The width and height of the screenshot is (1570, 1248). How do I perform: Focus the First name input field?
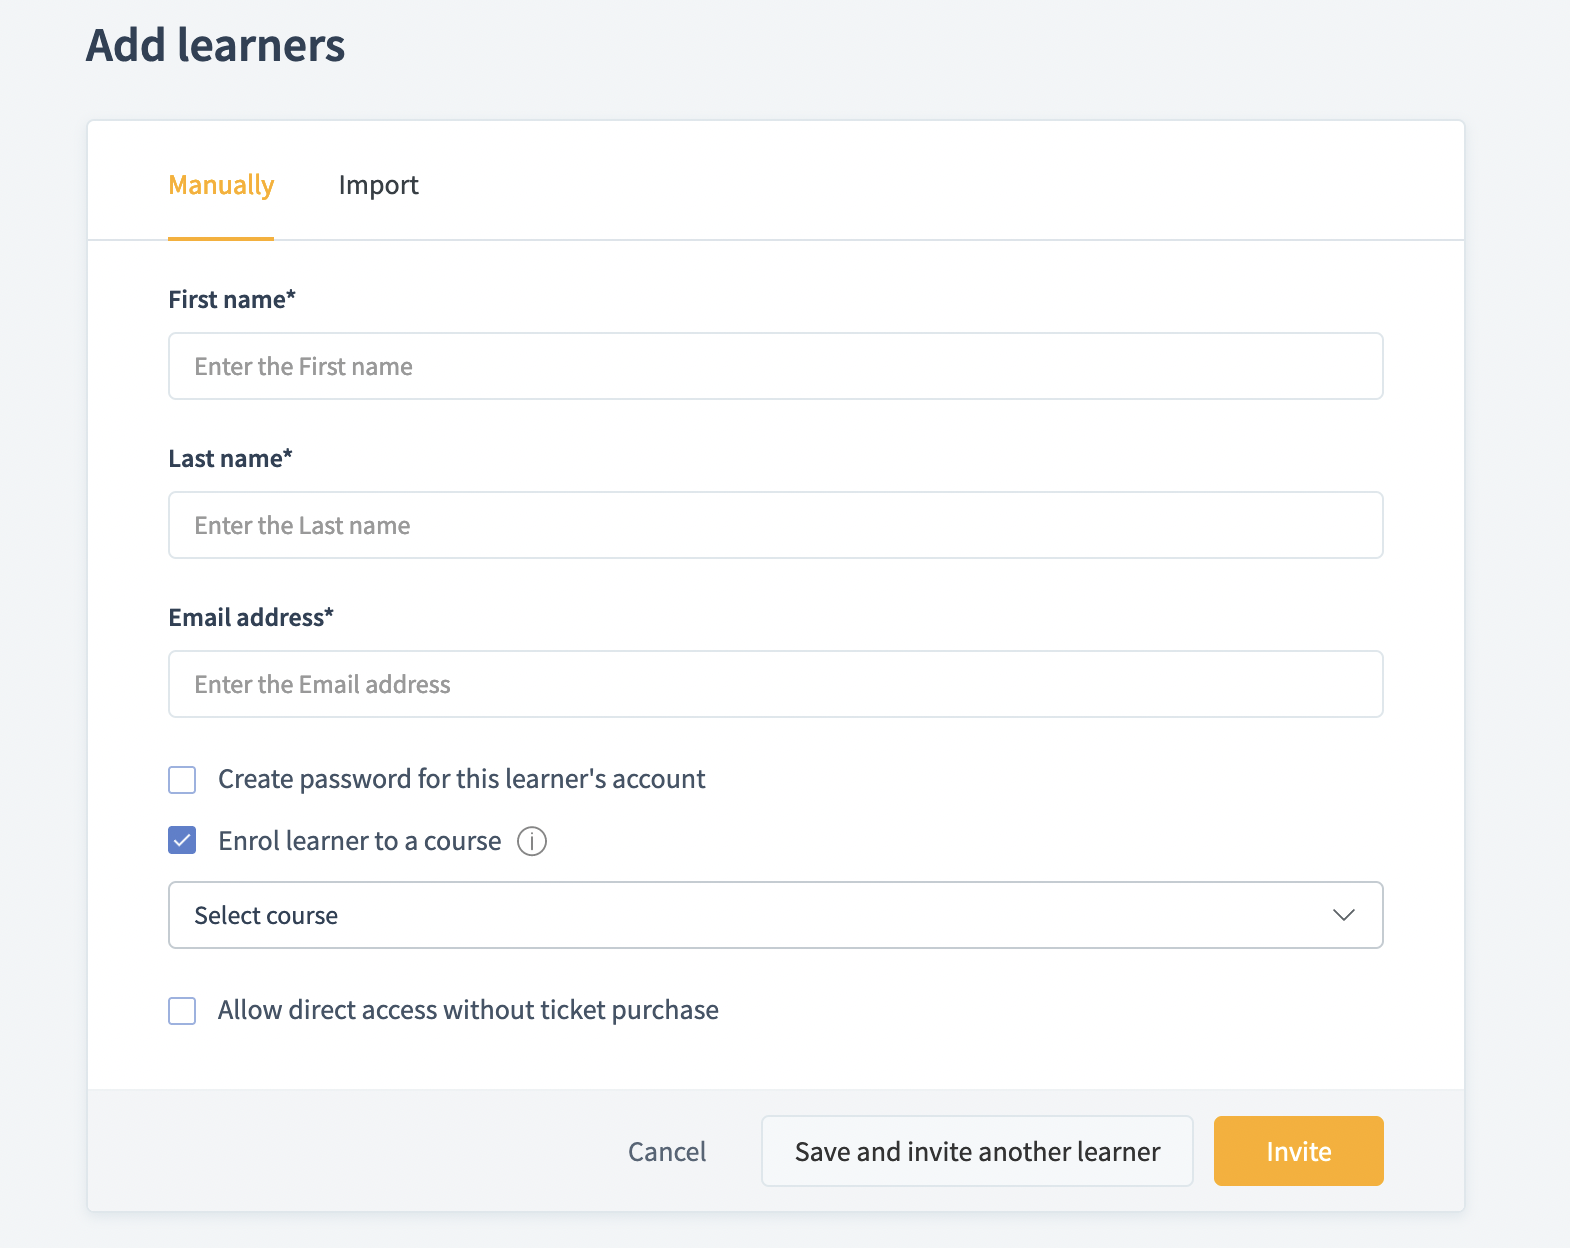(775, 366)
